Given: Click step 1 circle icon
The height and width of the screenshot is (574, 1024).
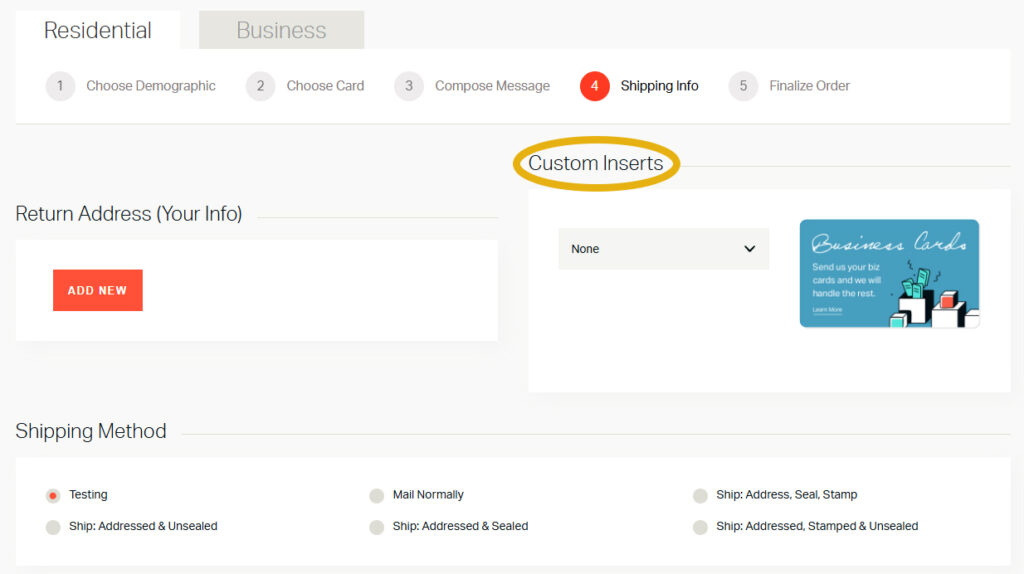Looking at the screenshot, I should [60, 86].
